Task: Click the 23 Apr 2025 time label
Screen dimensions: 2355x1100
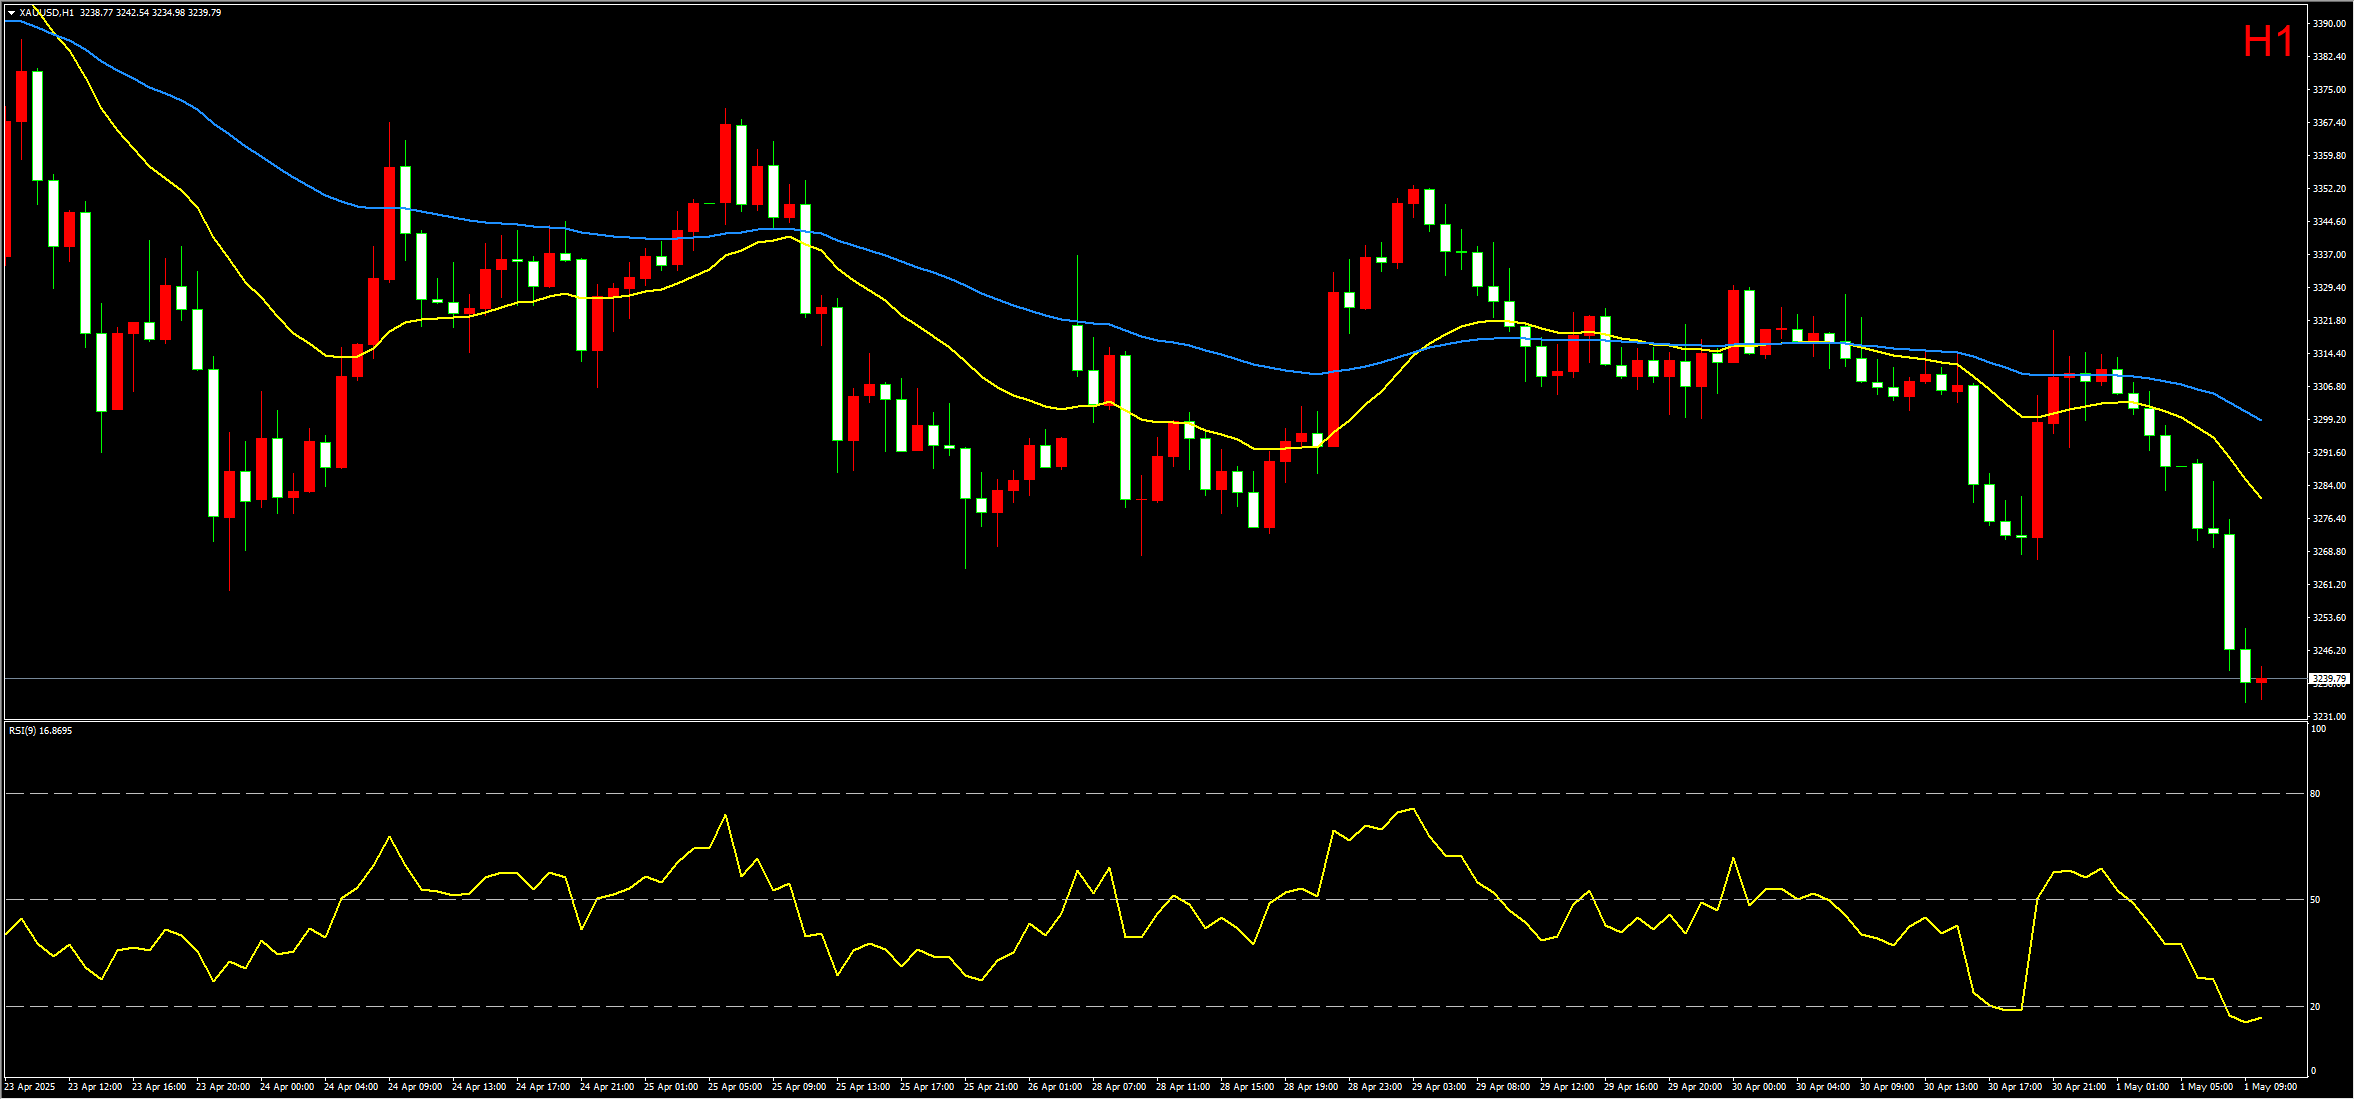Action: pos(30,1087)
